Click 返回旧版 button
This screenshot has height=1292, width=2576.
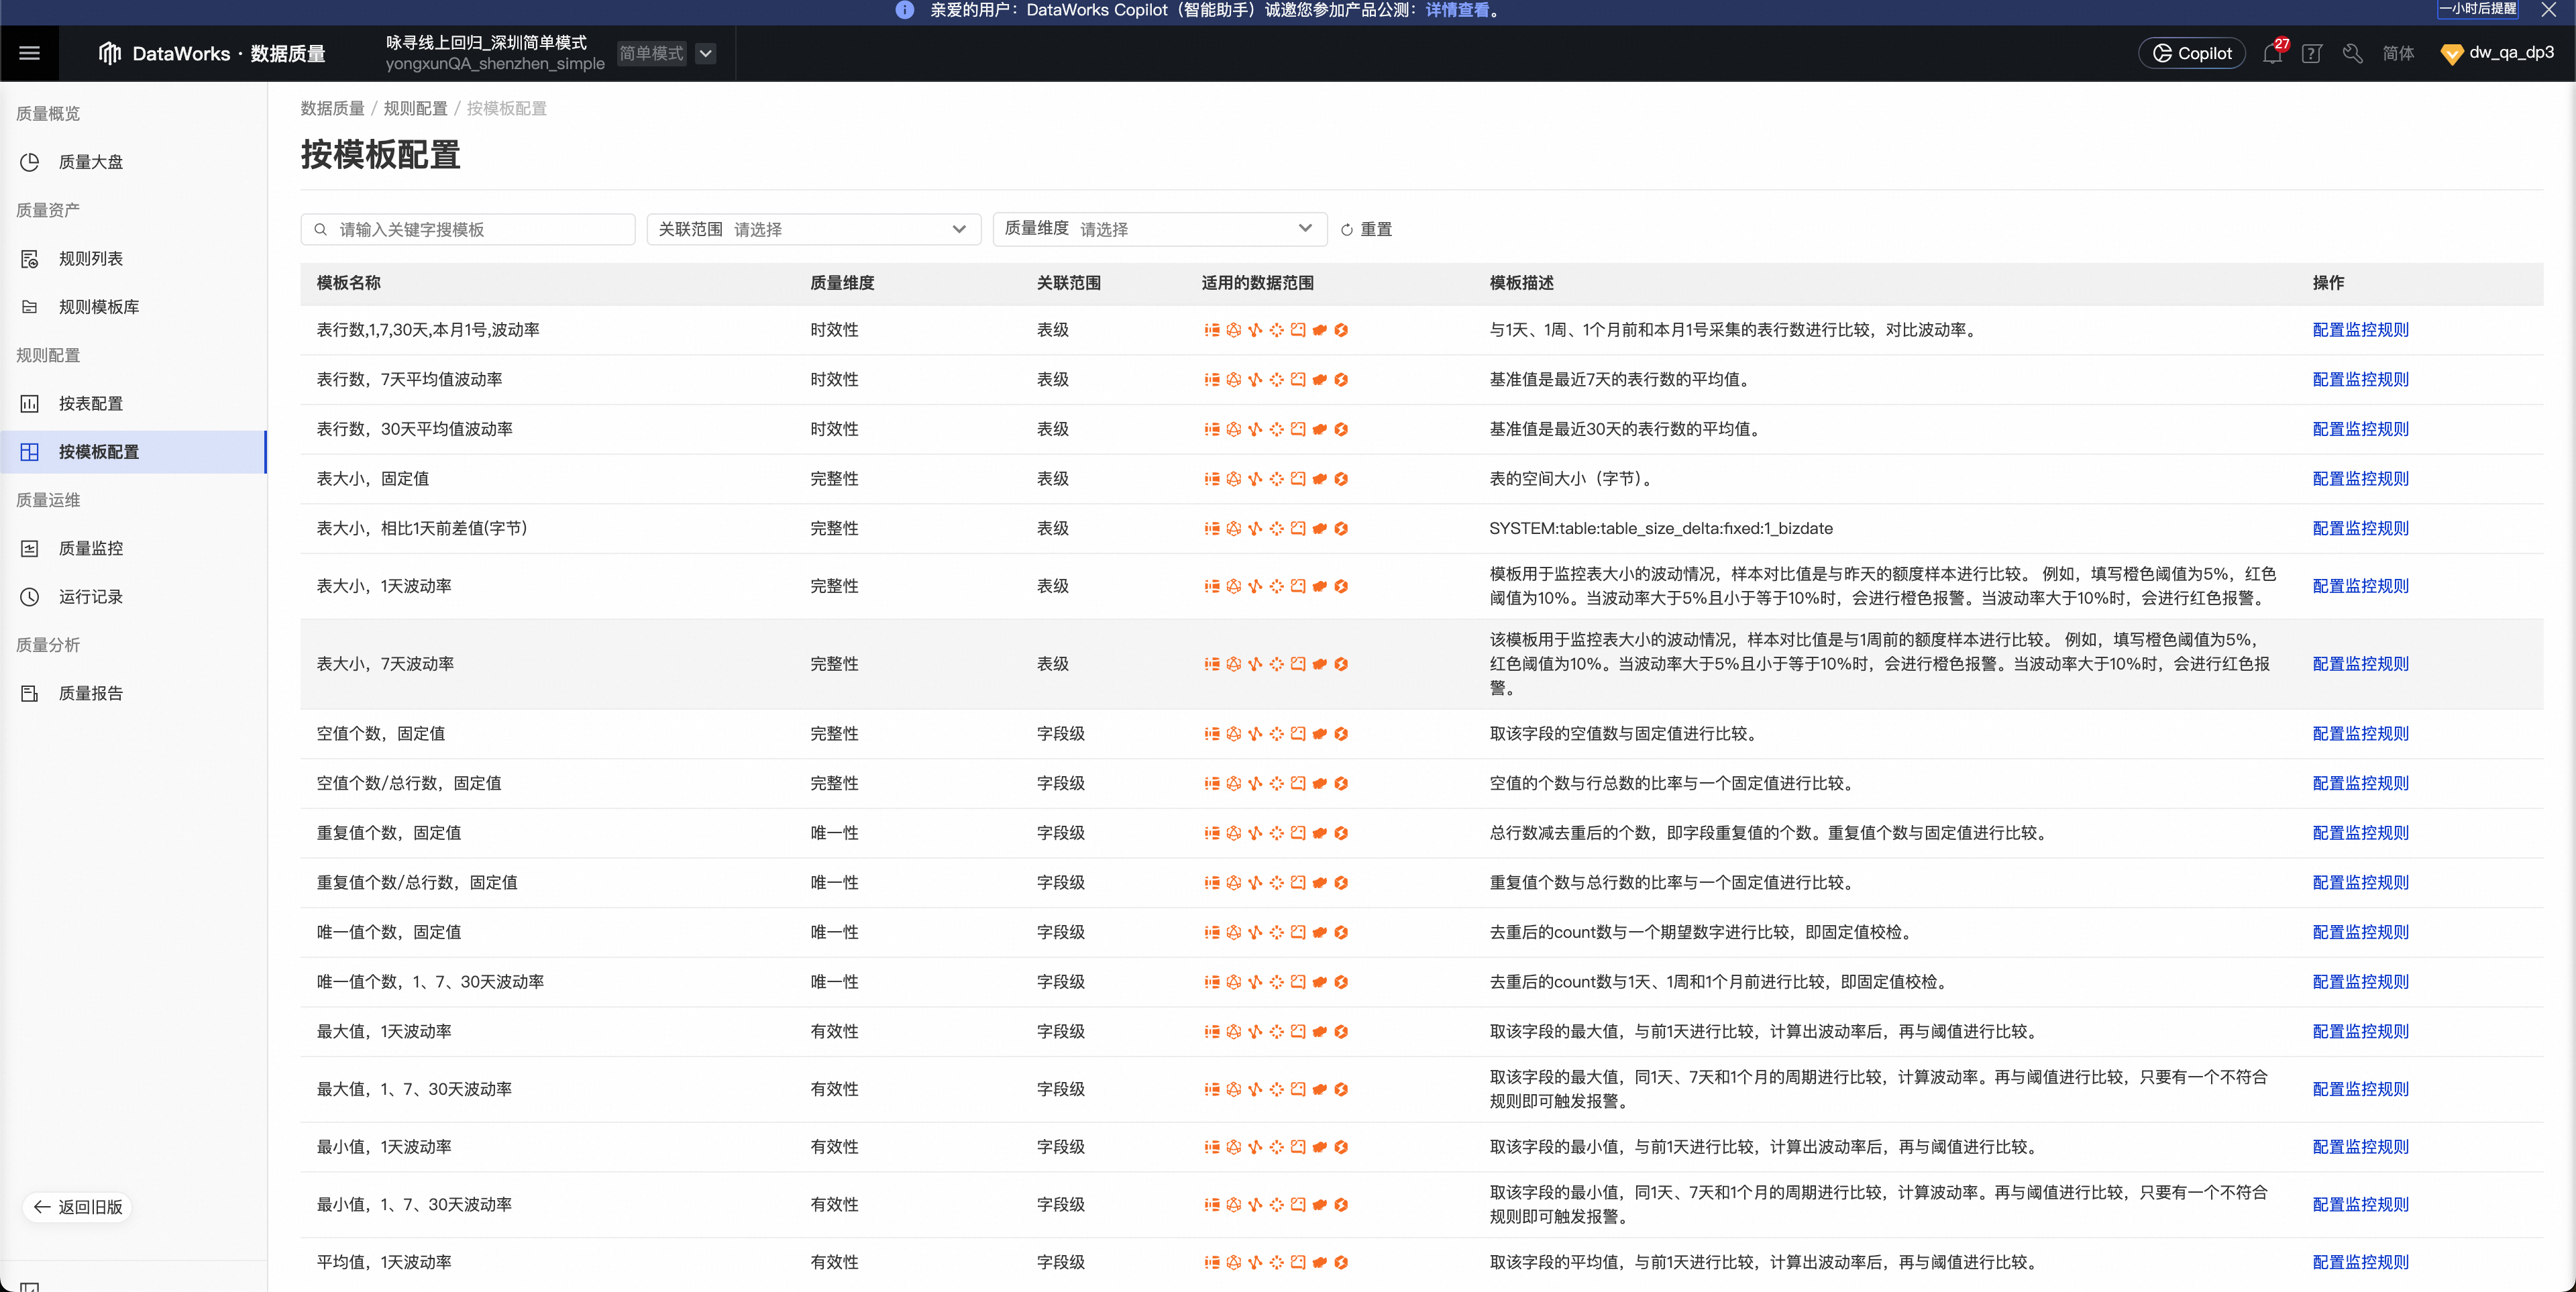coord(78,1207)
